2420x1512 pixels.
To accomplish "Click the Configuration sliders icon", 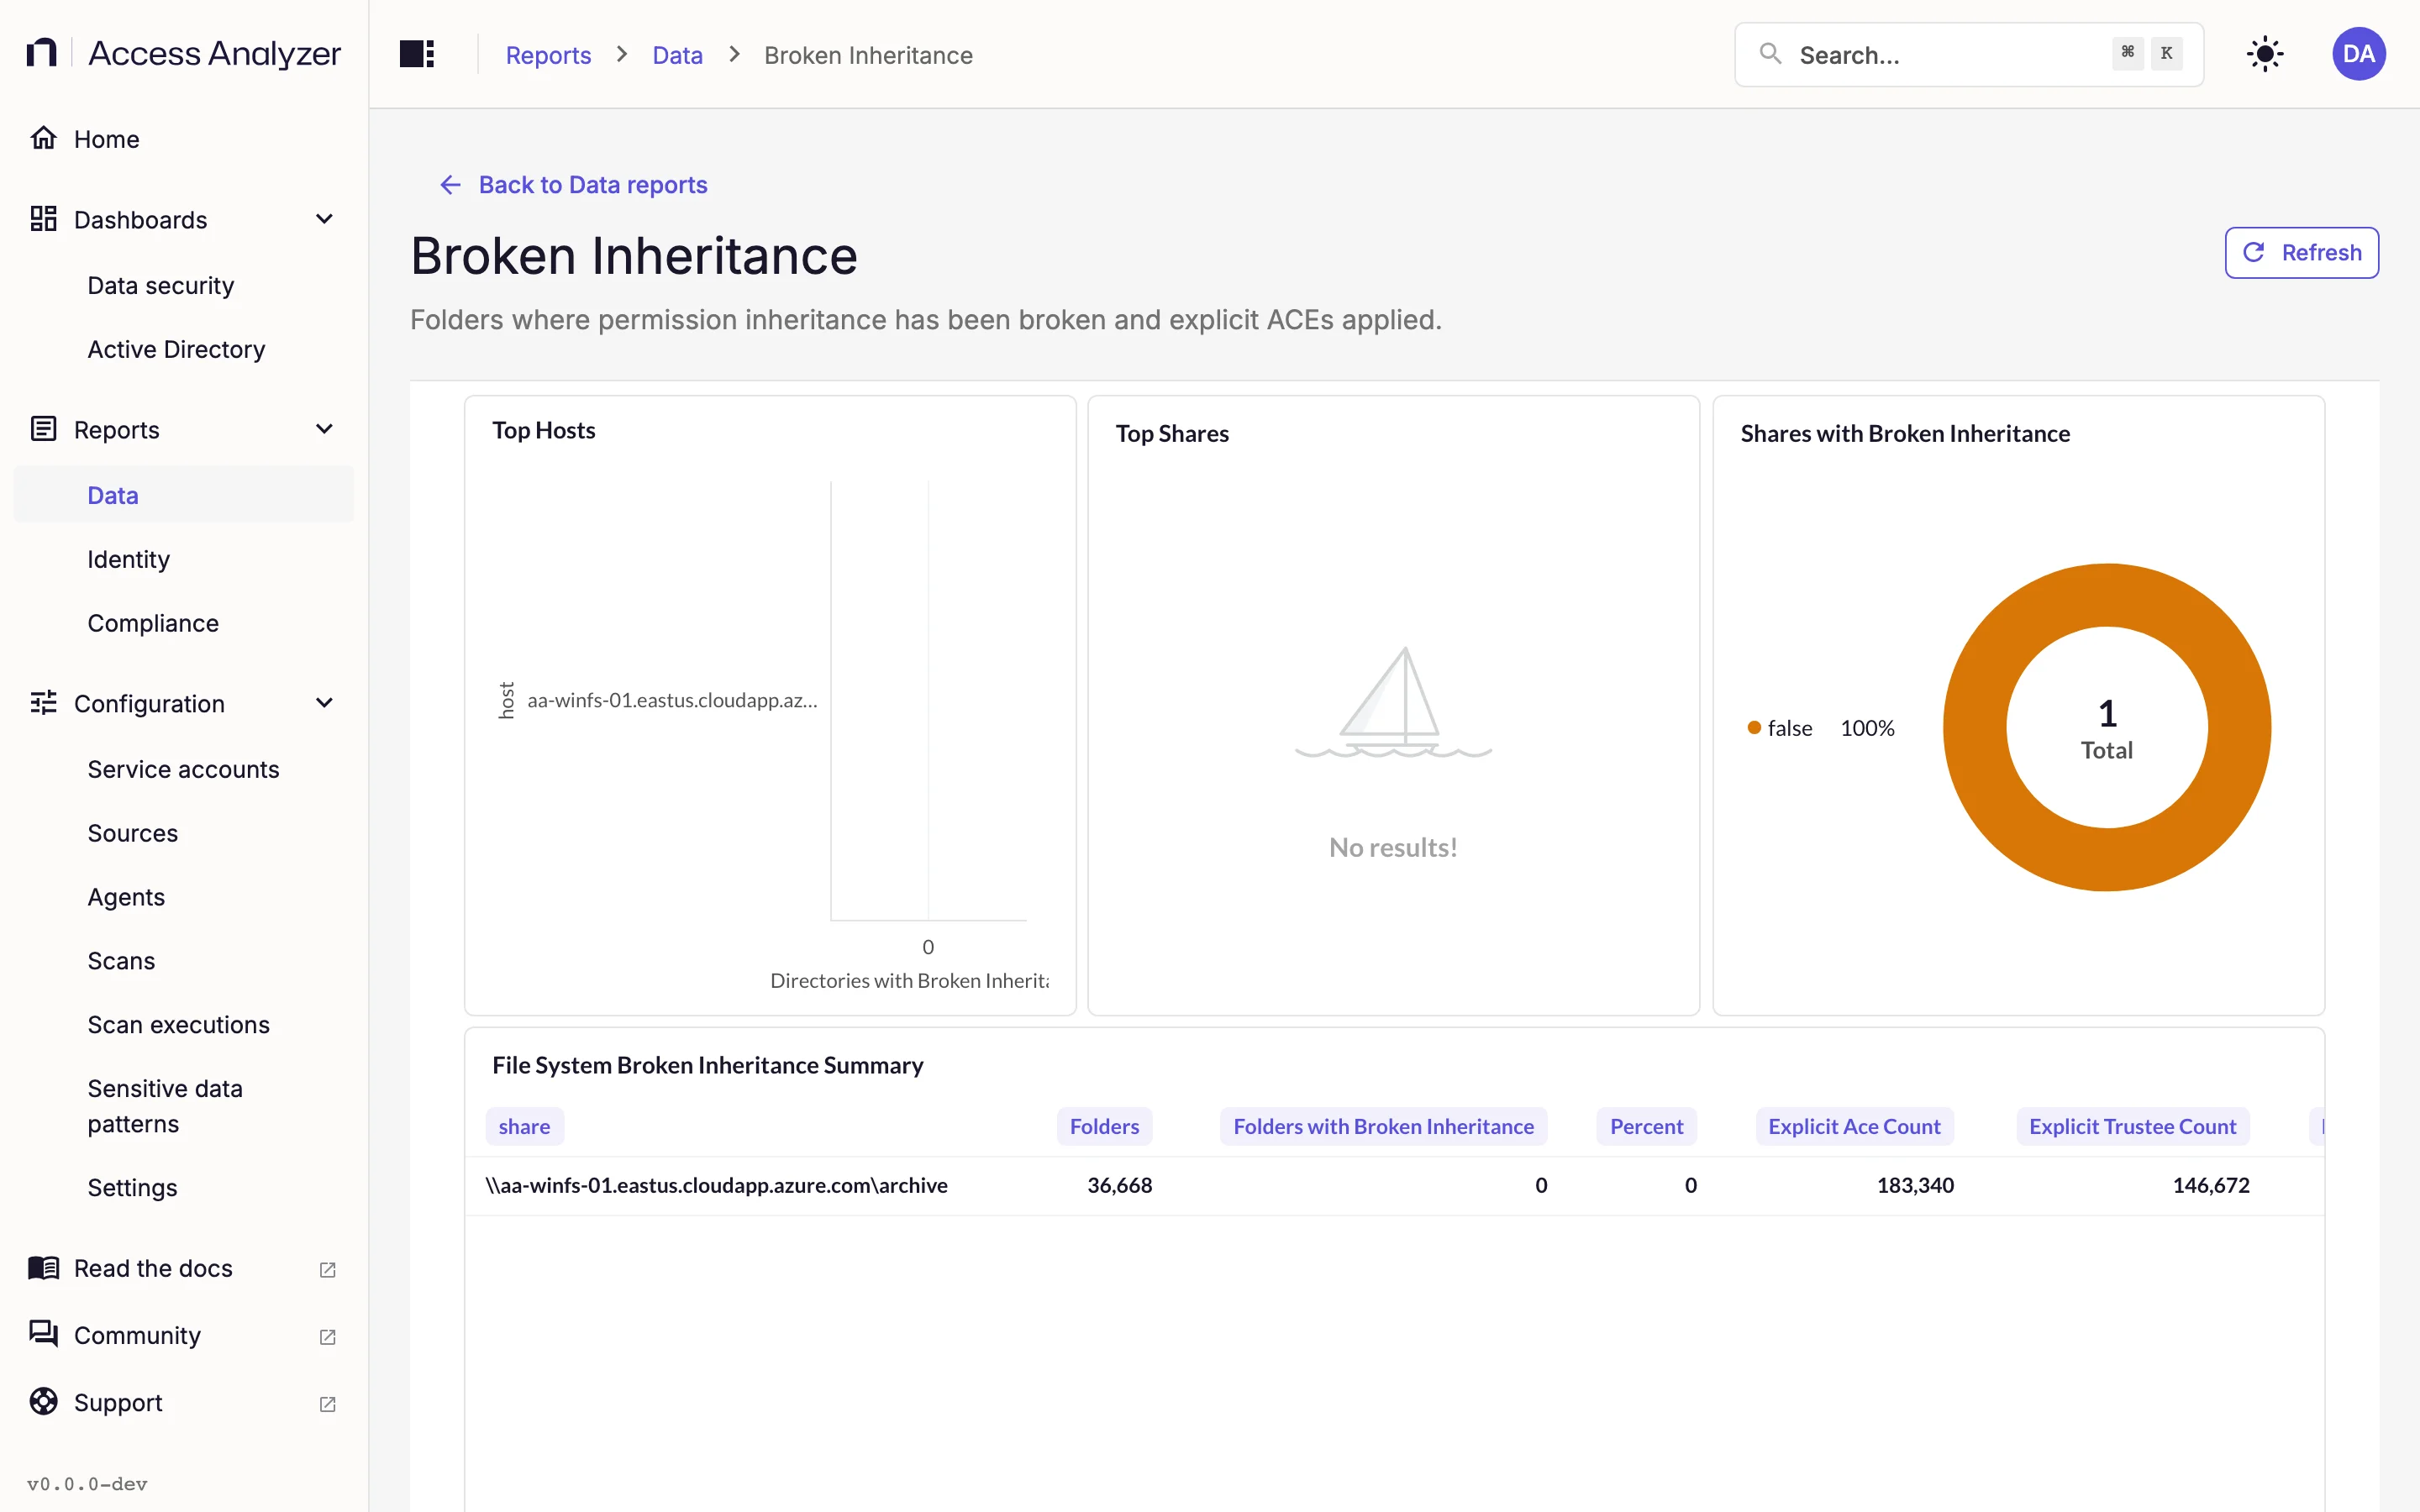I will pyautogui.click(x=43, y=703).
